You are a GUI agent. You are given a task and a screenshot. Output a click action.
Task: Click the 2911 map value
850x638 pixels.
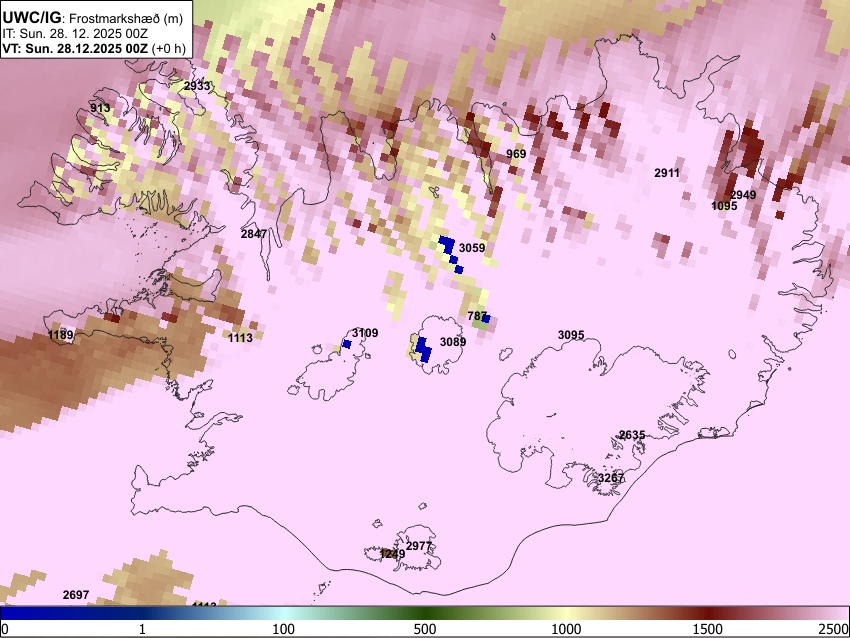[667, 173]
